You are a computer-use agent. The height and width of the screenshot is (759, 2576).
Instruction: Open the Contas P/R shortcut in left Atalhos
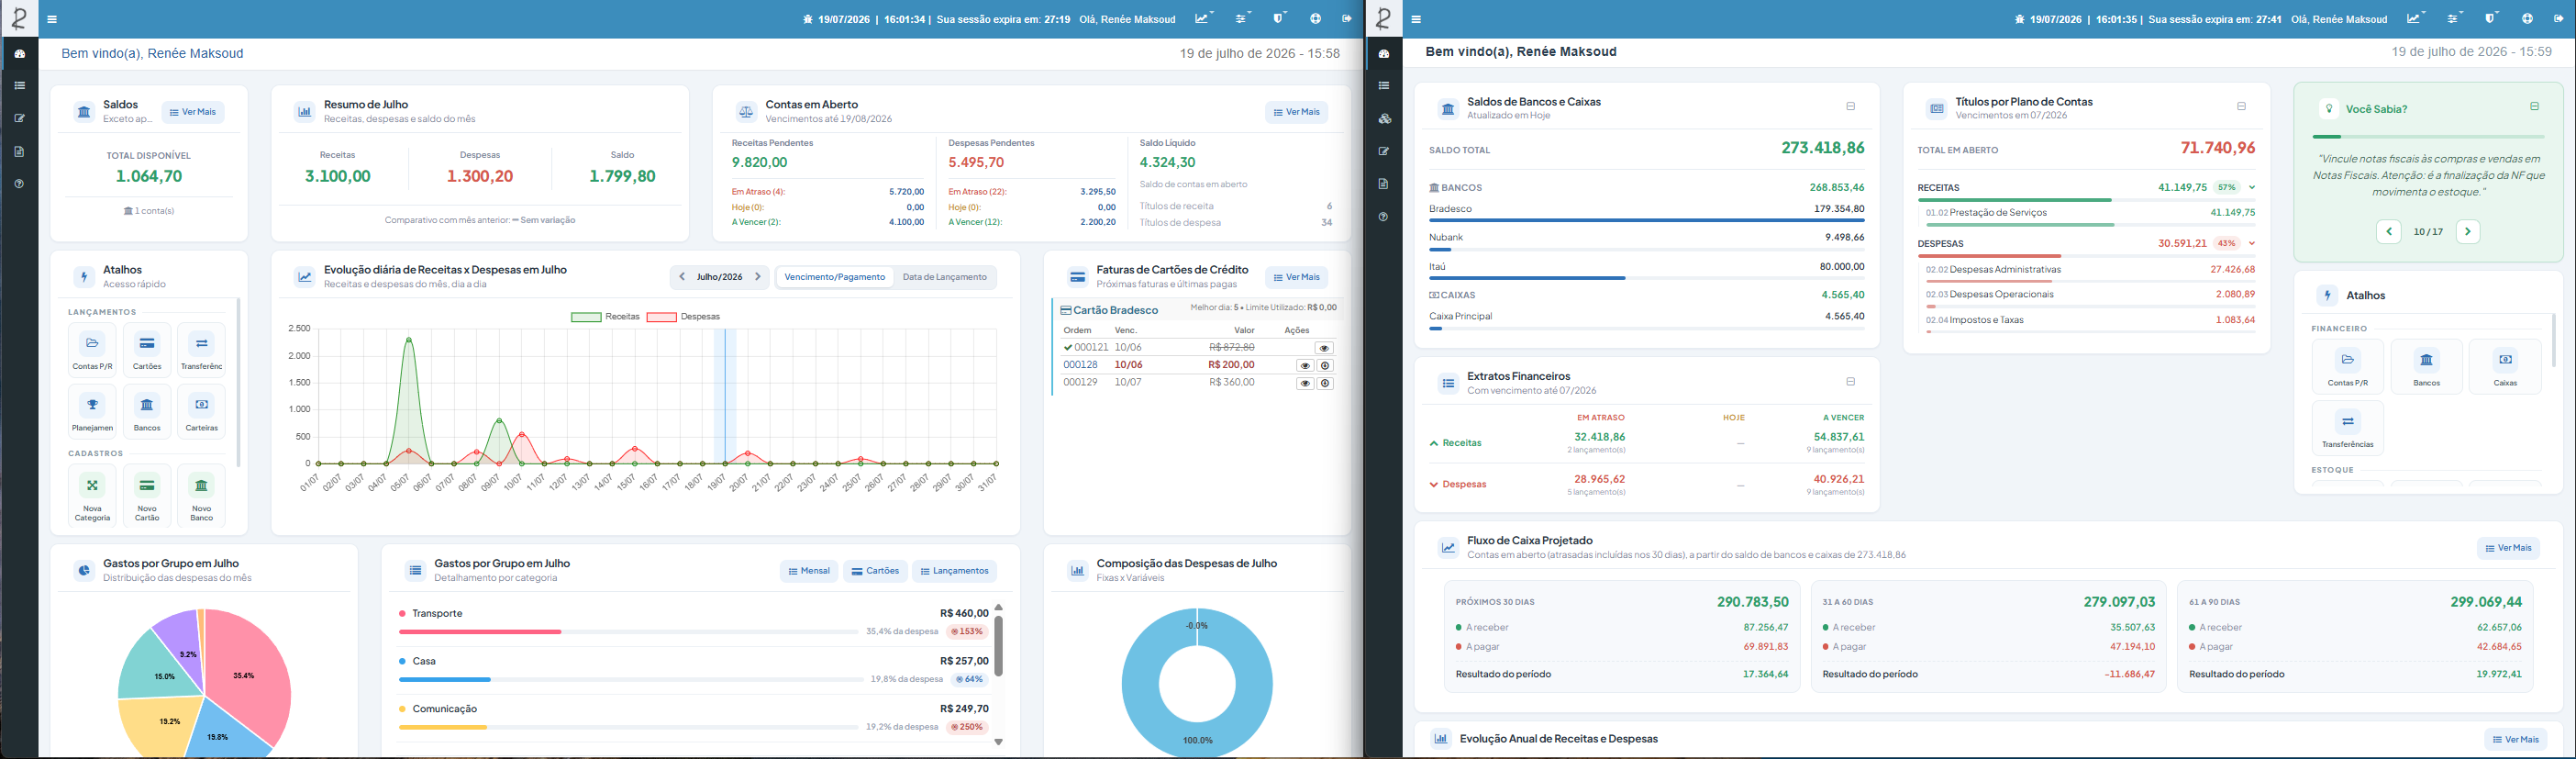click(92, 349)
